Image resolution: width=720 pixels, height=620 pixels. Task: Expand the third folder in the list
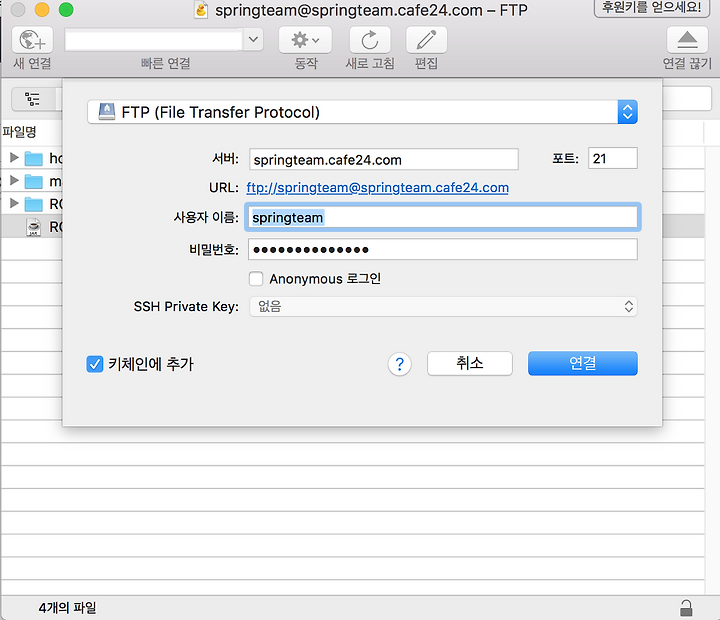pyautogui.click(x=14, y=203)
